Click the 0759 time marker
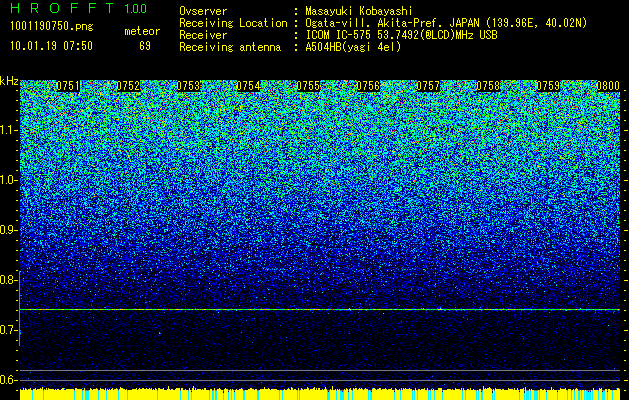629x400 pixels. pos(548,86)
